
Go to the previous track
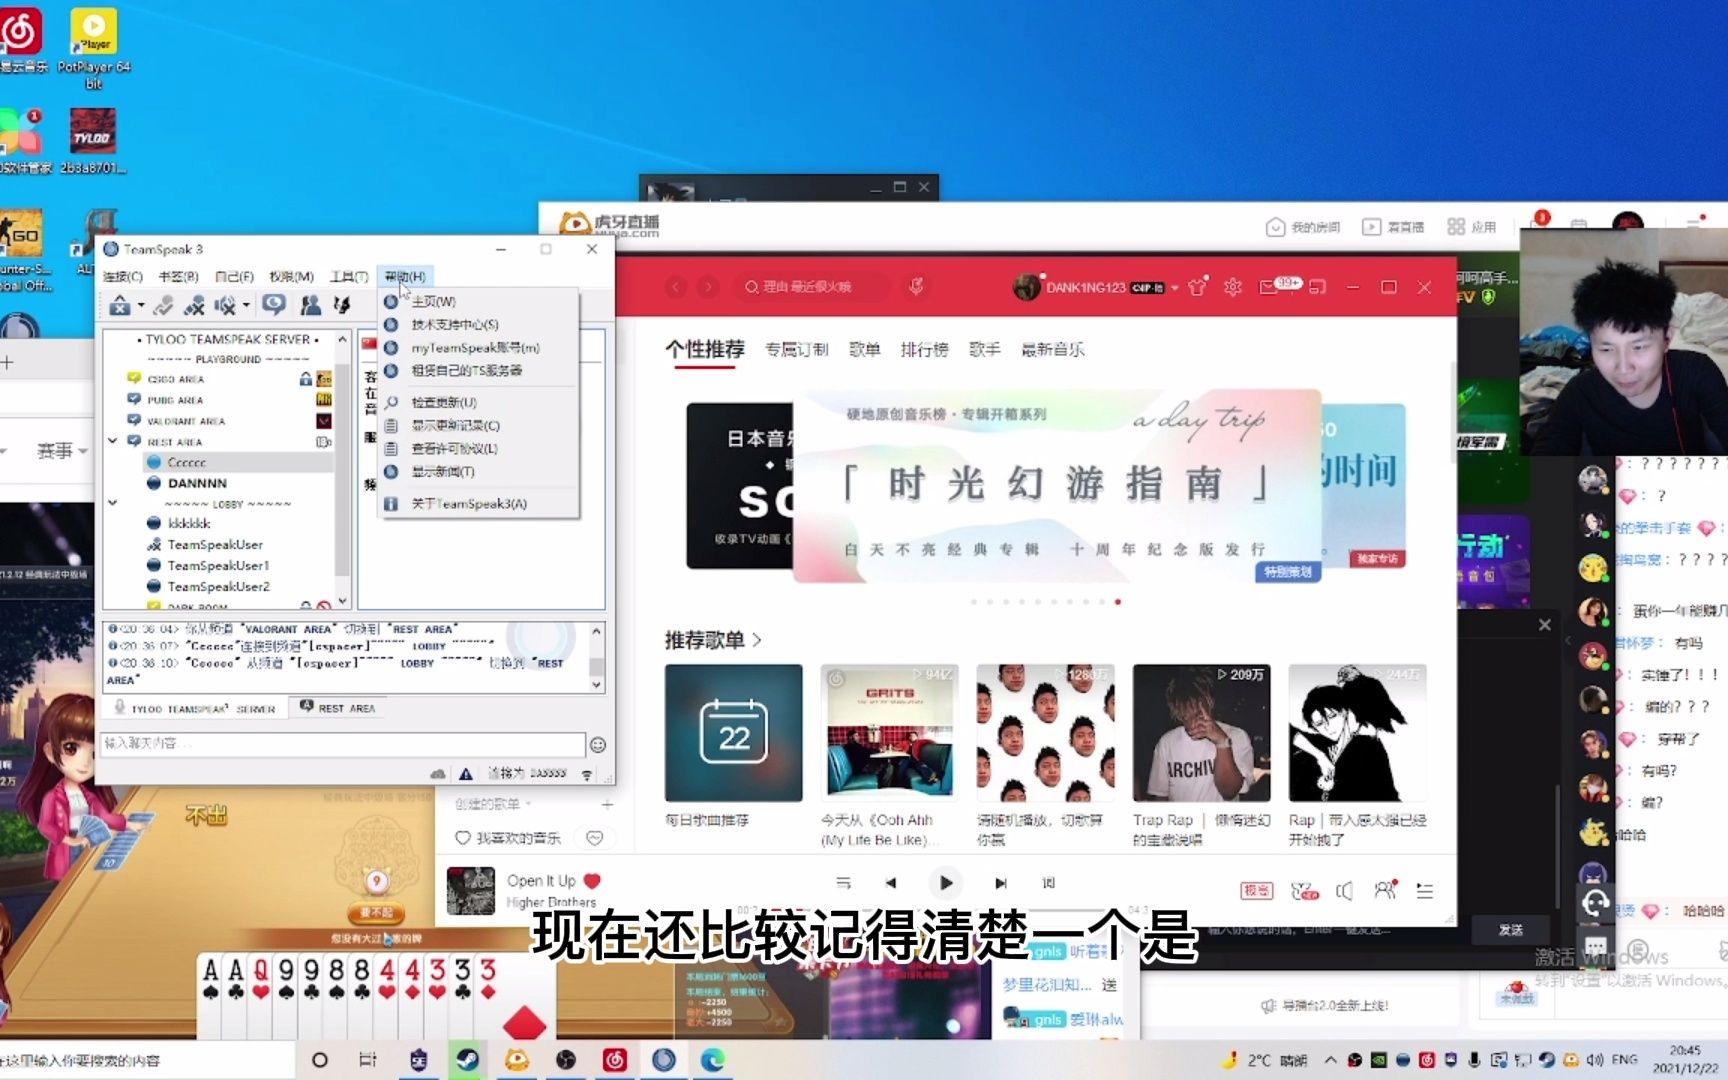[x=890, y=883]
